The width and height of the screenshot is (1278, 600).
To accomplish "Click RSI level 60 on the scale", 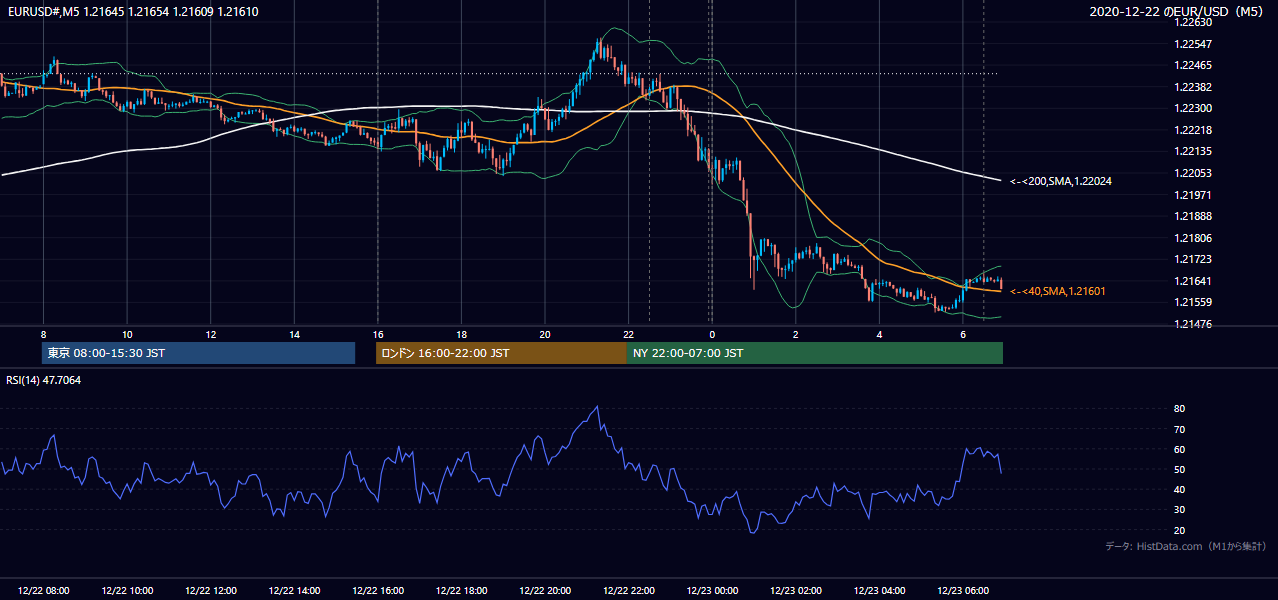I will 1179,449.
